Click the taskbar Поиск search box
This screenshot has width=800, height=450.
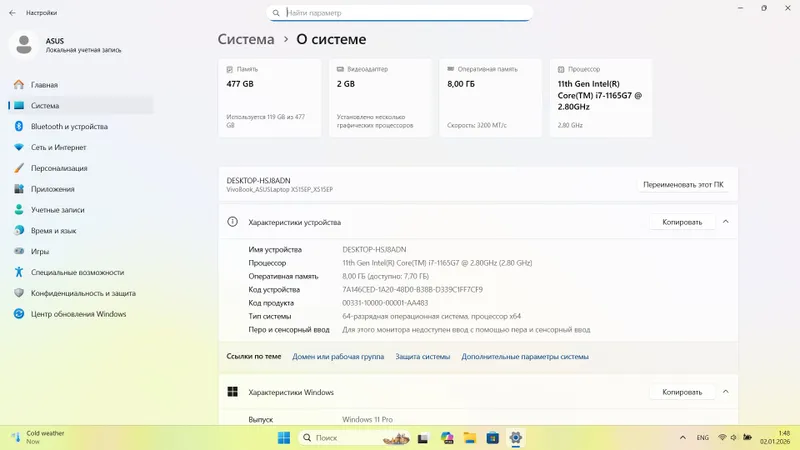(354, 438)
